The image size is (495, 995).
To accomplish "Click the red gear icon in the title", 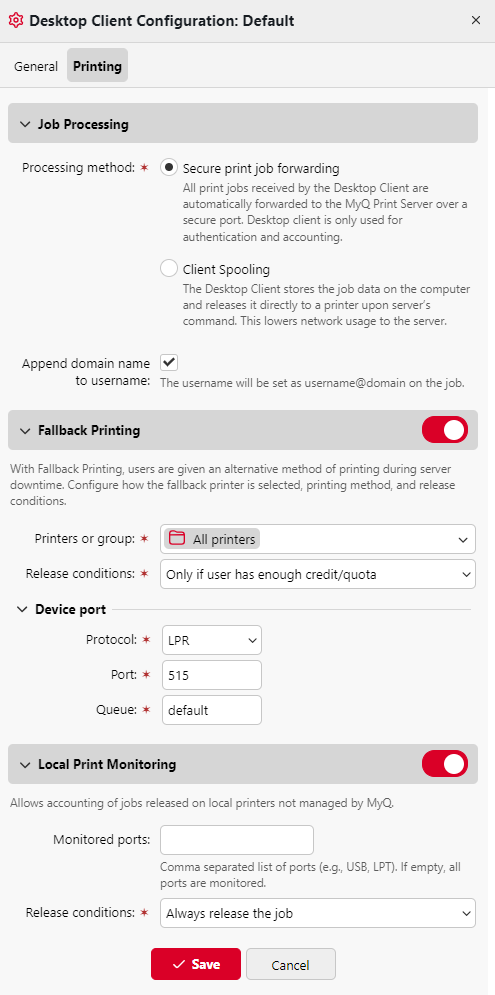I will [x=17, y=20].
